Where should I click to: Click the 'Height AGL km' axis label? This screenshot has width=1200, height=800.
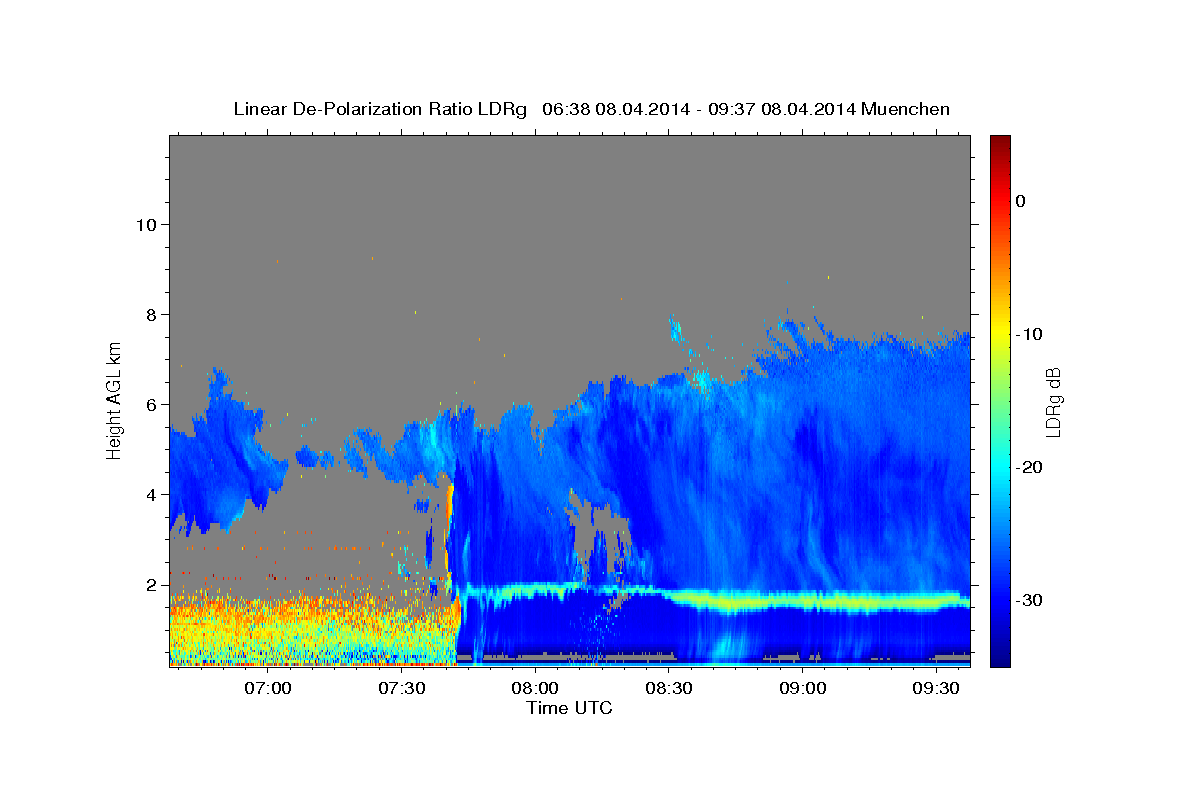114,400
